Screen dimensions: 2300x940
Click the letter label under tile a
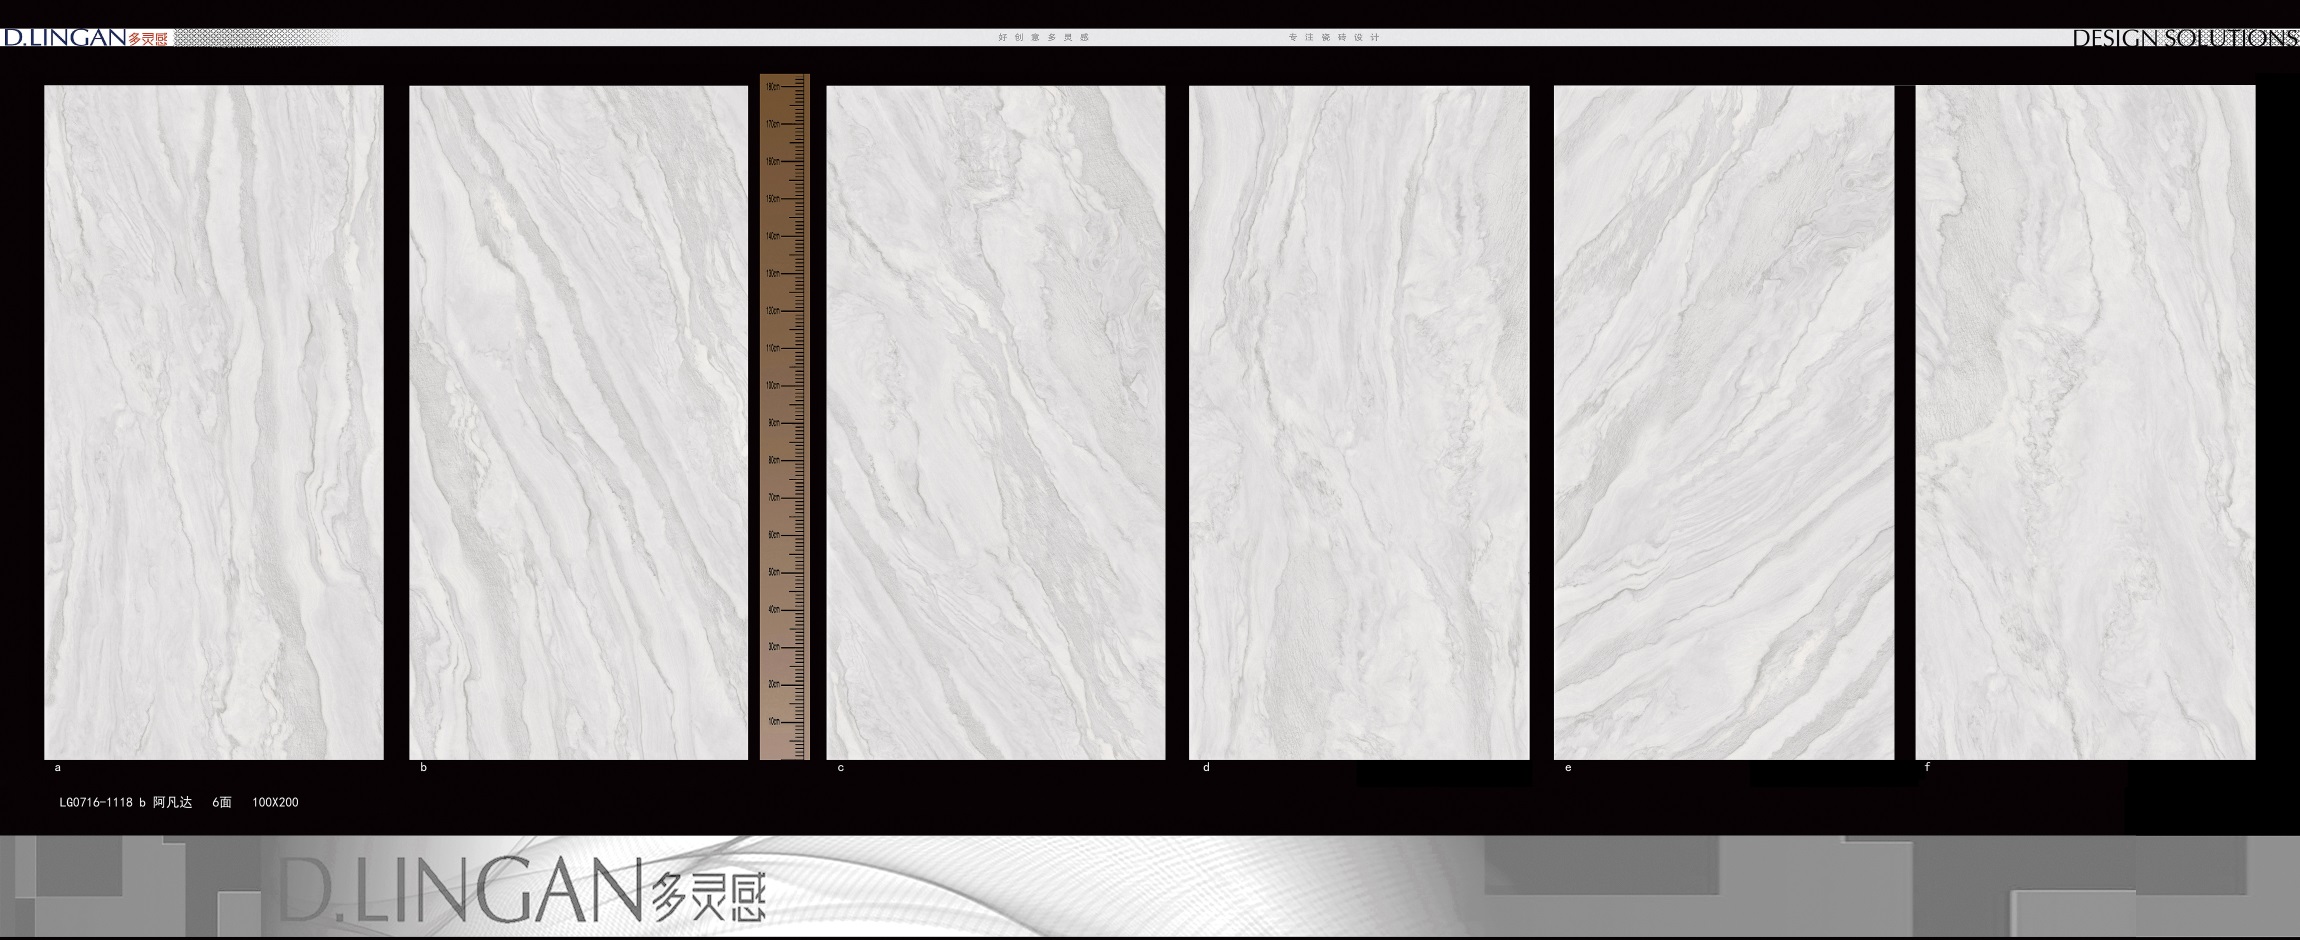pos(58,768)
